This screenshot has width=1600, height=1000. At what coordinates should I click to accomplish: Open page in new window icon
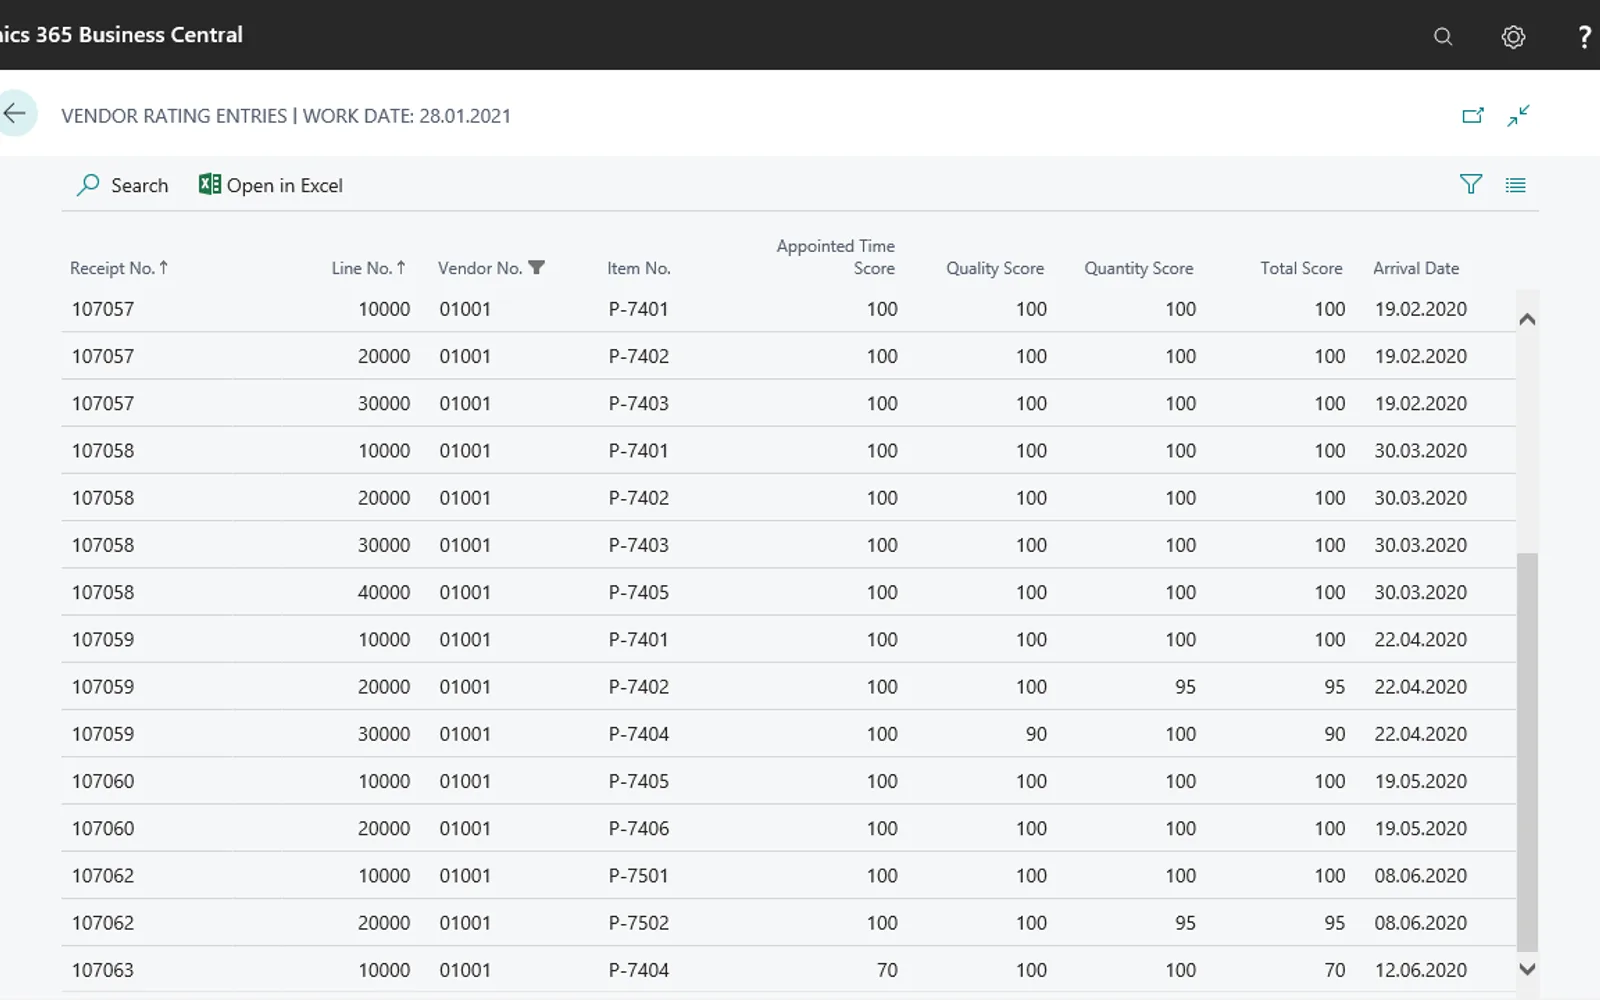click(x=1473, y=115)
